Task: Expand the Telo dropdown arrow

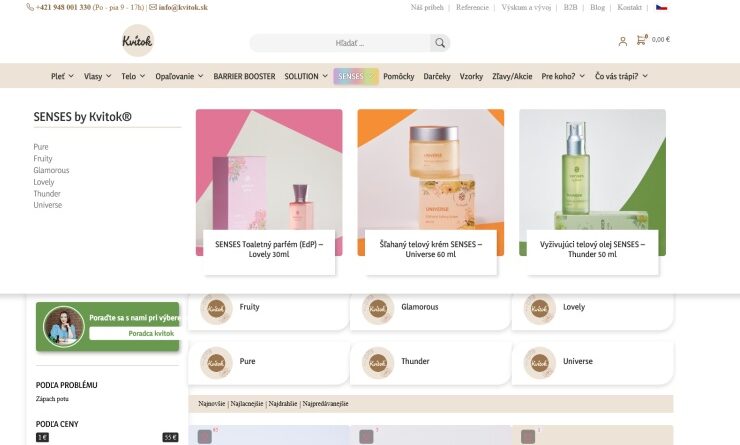Action: tap(142, 76)
